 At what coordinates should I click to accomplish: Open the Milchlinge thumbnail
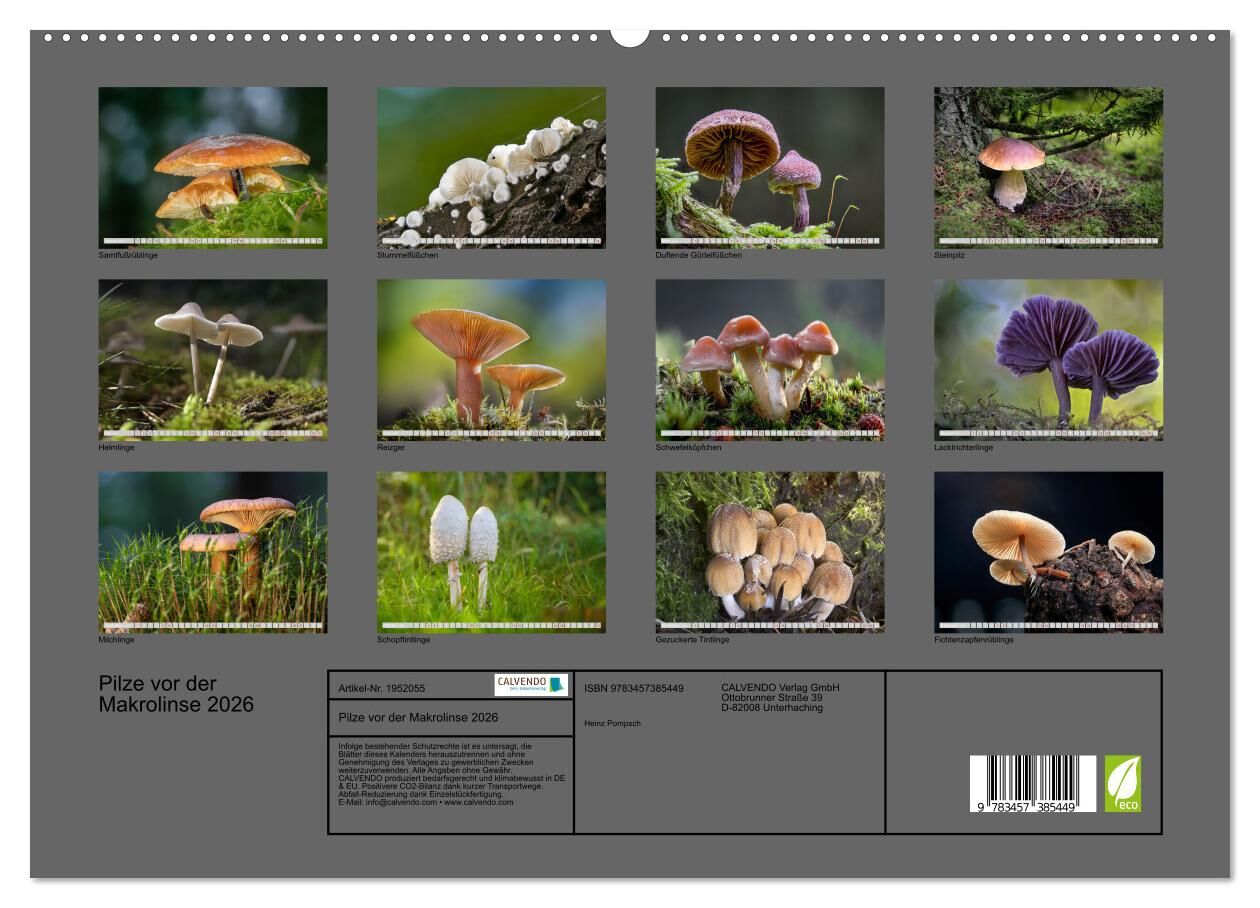point(213,552)
